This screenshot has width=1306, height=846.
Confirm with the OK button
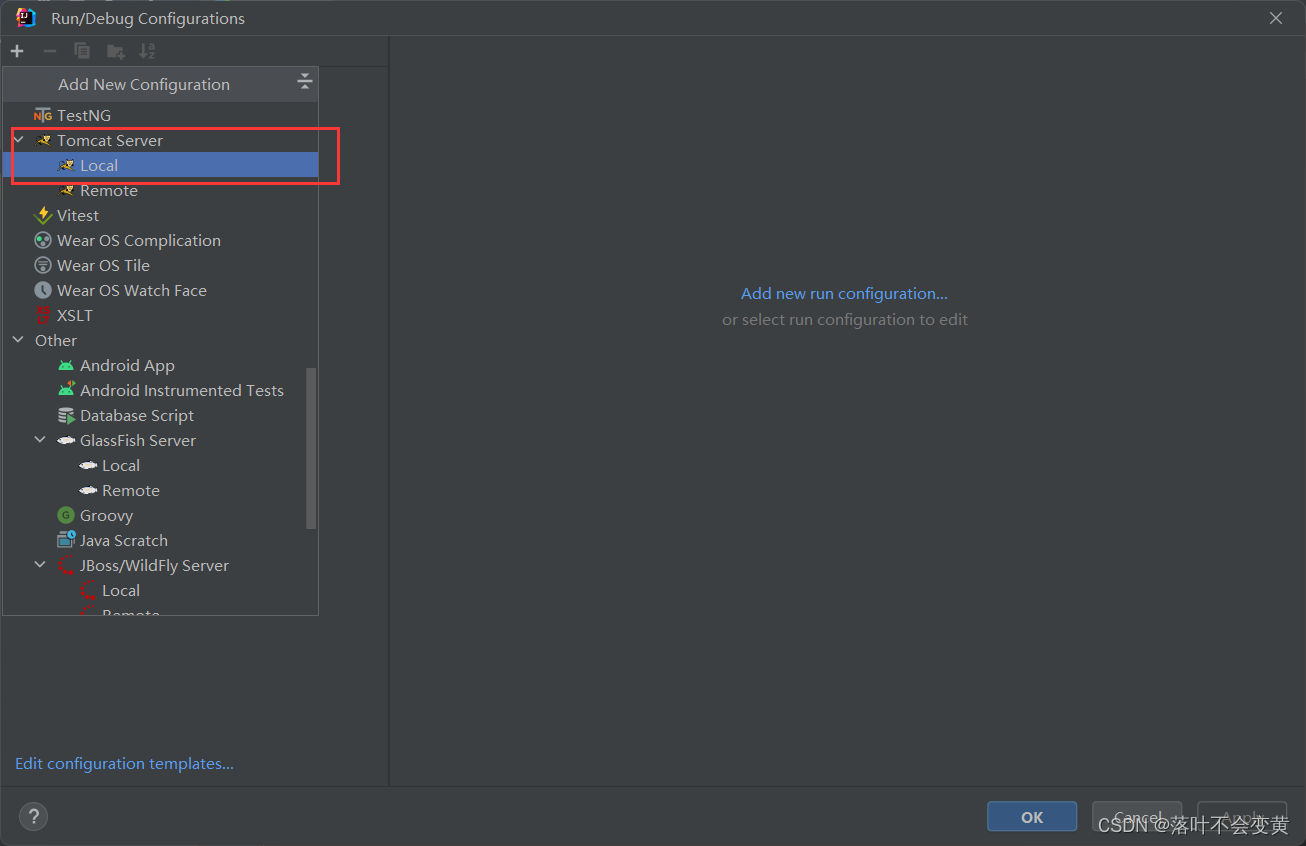1032,817
